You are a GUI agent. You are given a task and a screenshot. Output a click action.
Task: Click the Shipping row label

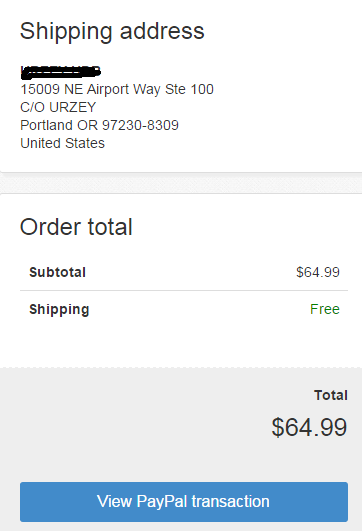coord(59,310)
